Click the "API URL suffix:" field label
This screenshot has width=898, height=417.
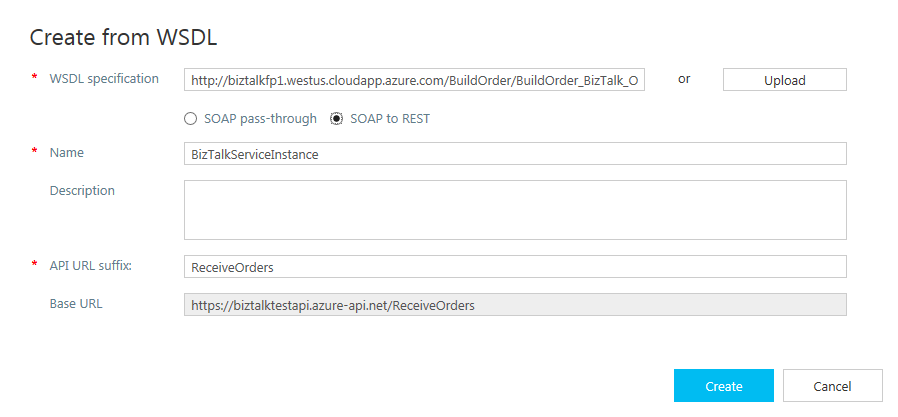91,265
